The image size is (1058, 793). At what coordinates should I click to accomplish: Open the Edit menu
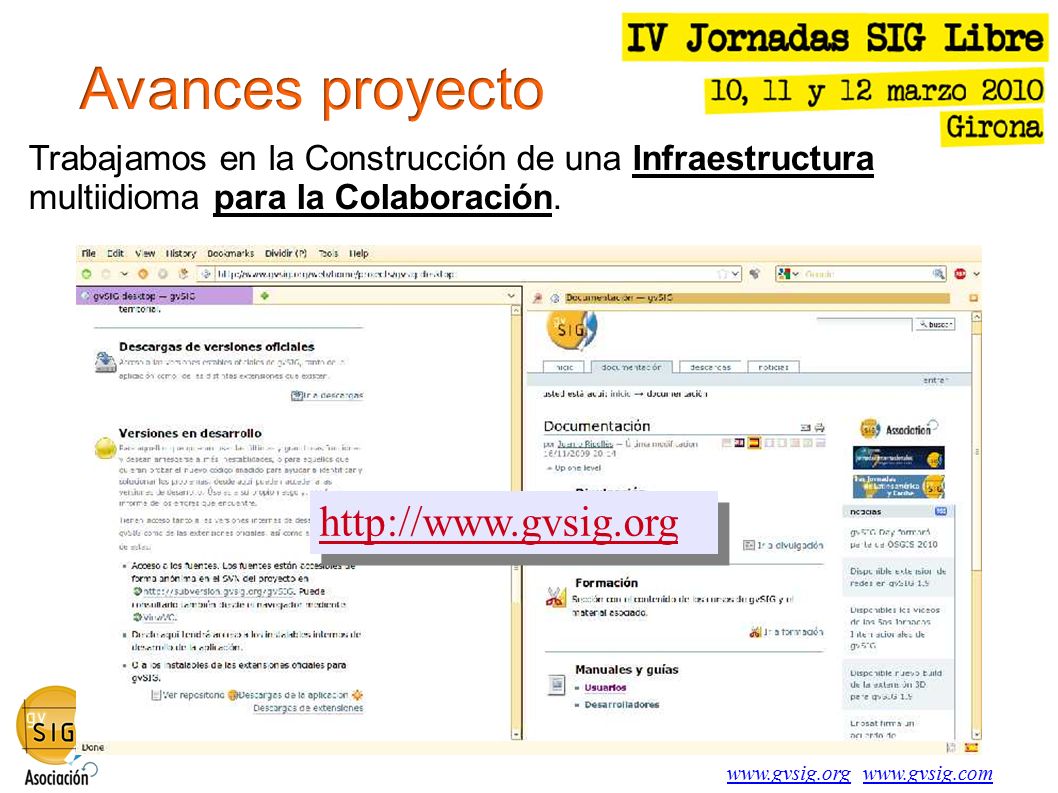pos(115,253)
